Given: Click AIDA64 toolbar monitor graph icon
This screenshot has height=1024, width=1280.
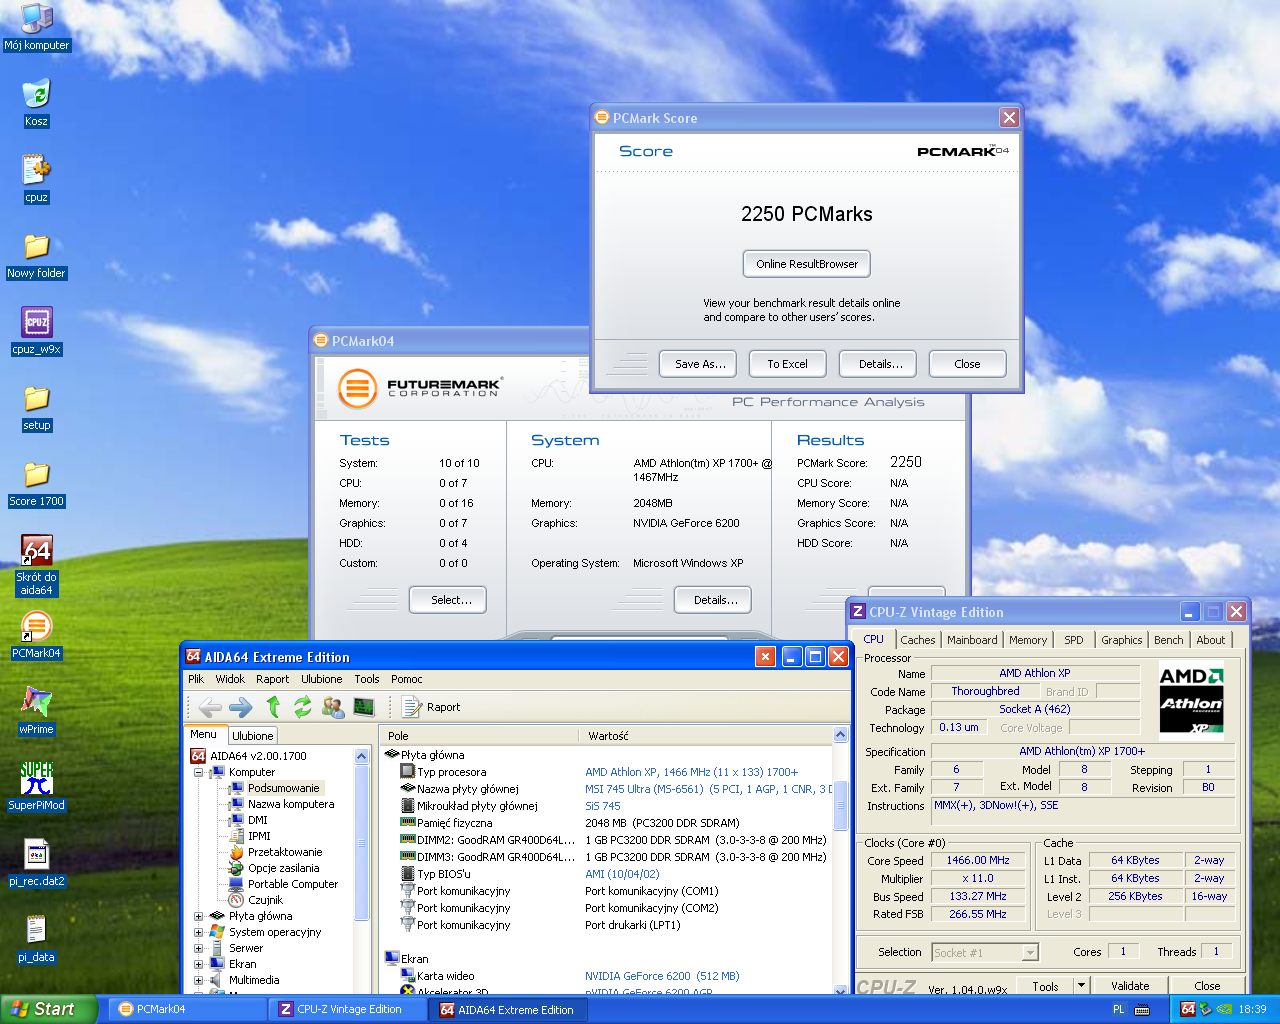Looking at the screenshot, I should 364,707.
